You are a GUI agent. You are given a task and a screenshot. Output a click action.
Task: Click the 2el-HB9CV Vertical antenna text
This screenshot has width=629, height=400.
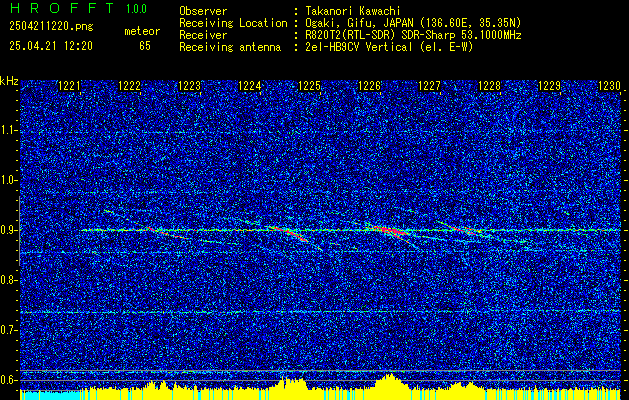[389, 47]
